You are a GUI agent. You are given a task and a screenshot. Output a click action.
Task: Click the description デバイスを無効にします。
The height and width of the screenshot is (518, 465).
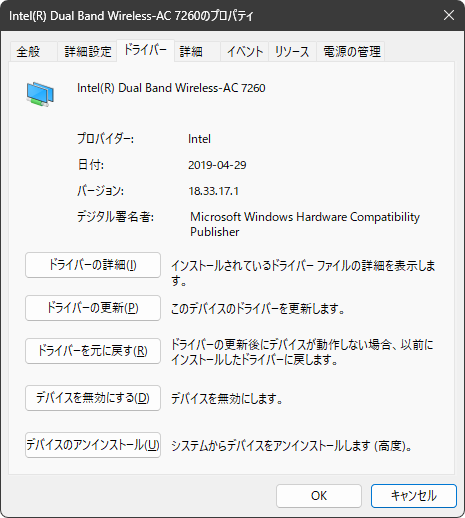(x=227, y=399)
